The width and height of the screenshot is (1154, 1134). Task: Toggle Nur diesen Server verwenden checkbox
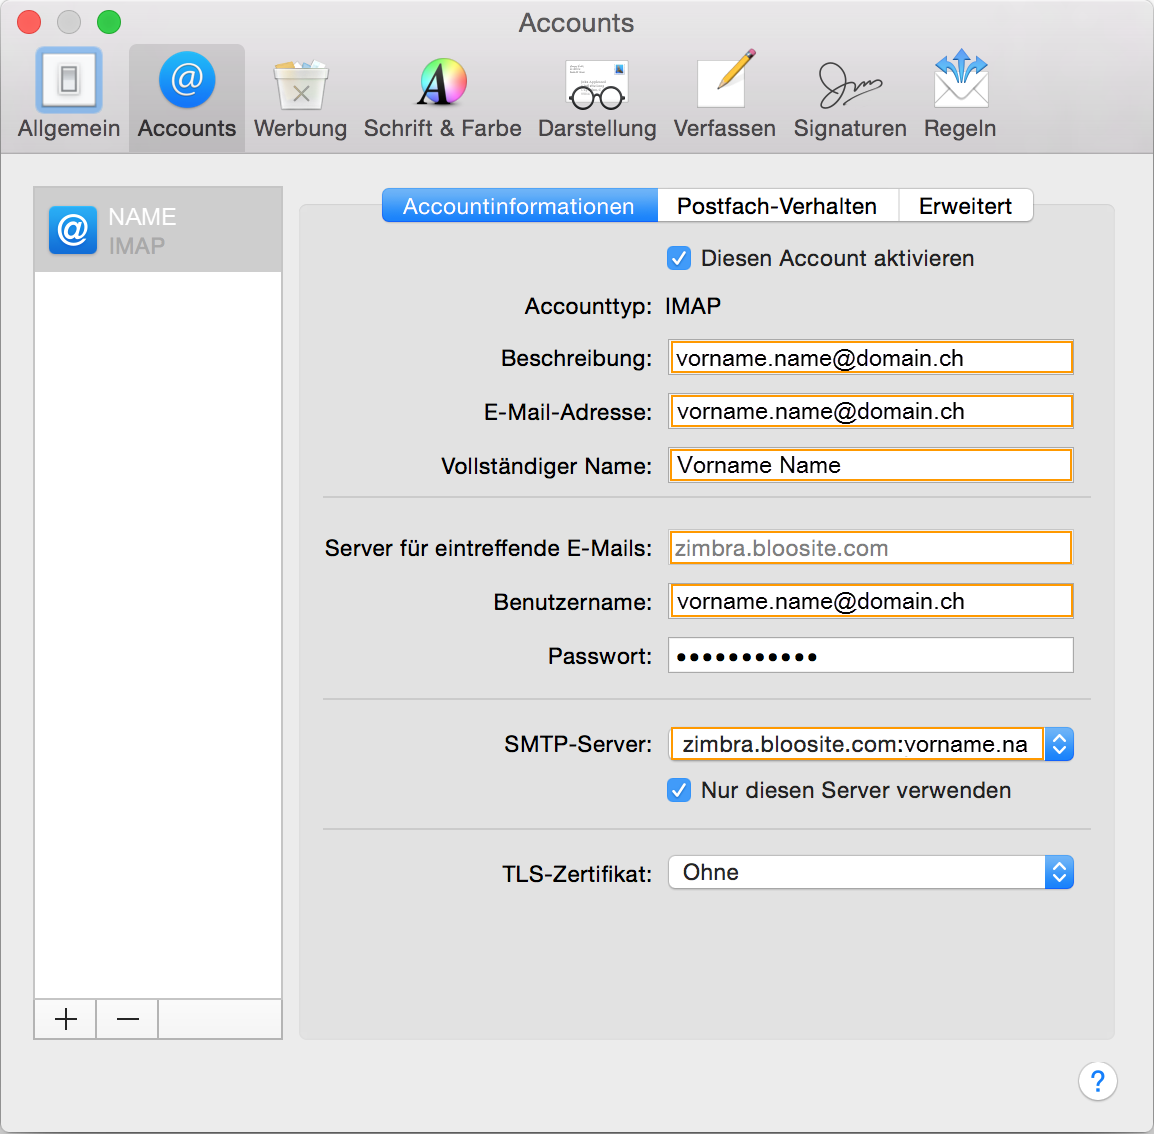point(679,791)
